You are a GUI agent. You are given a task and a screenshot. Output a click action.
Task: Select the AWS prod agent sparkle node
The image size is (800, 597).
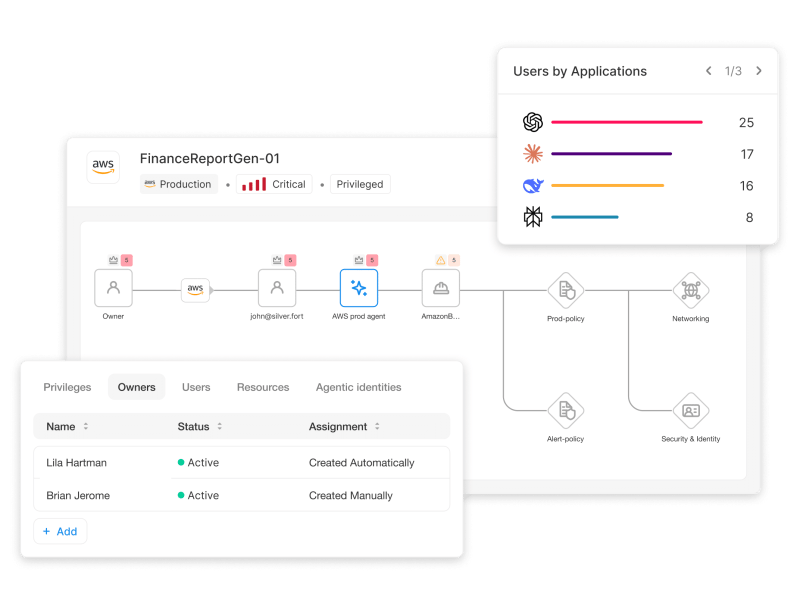point(359,288)
